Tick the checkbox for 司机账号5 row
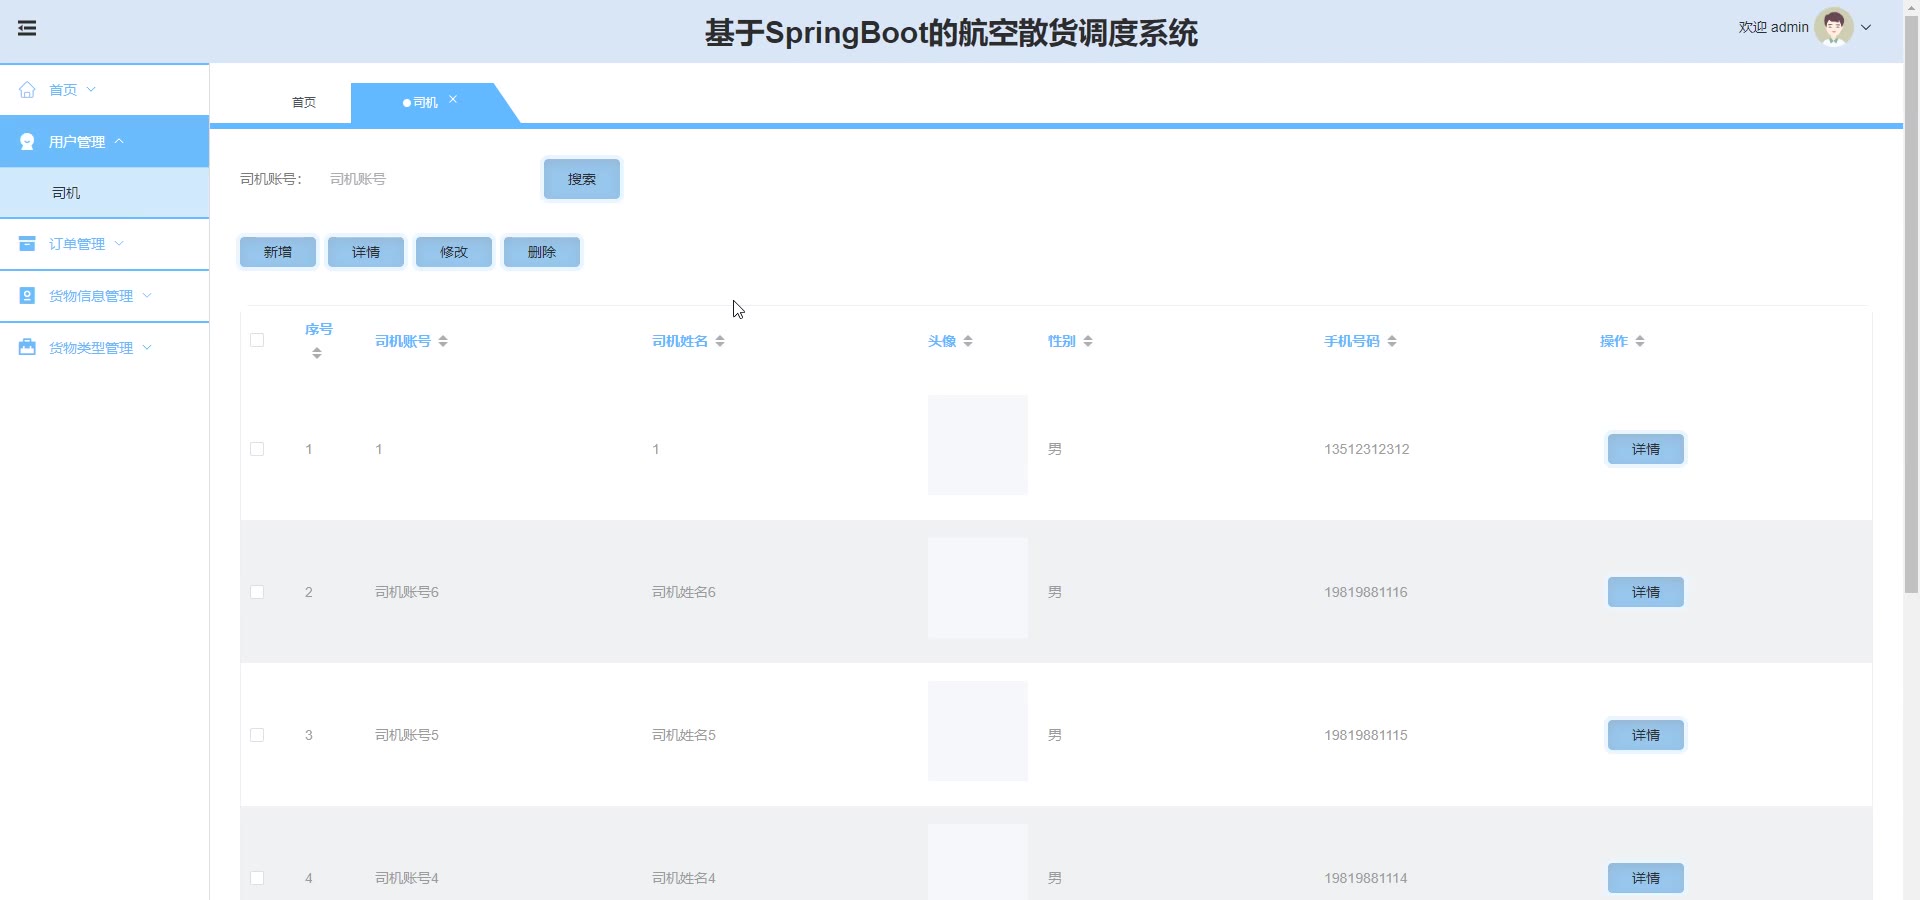1920x900 pixels. (x=257, y=736)
